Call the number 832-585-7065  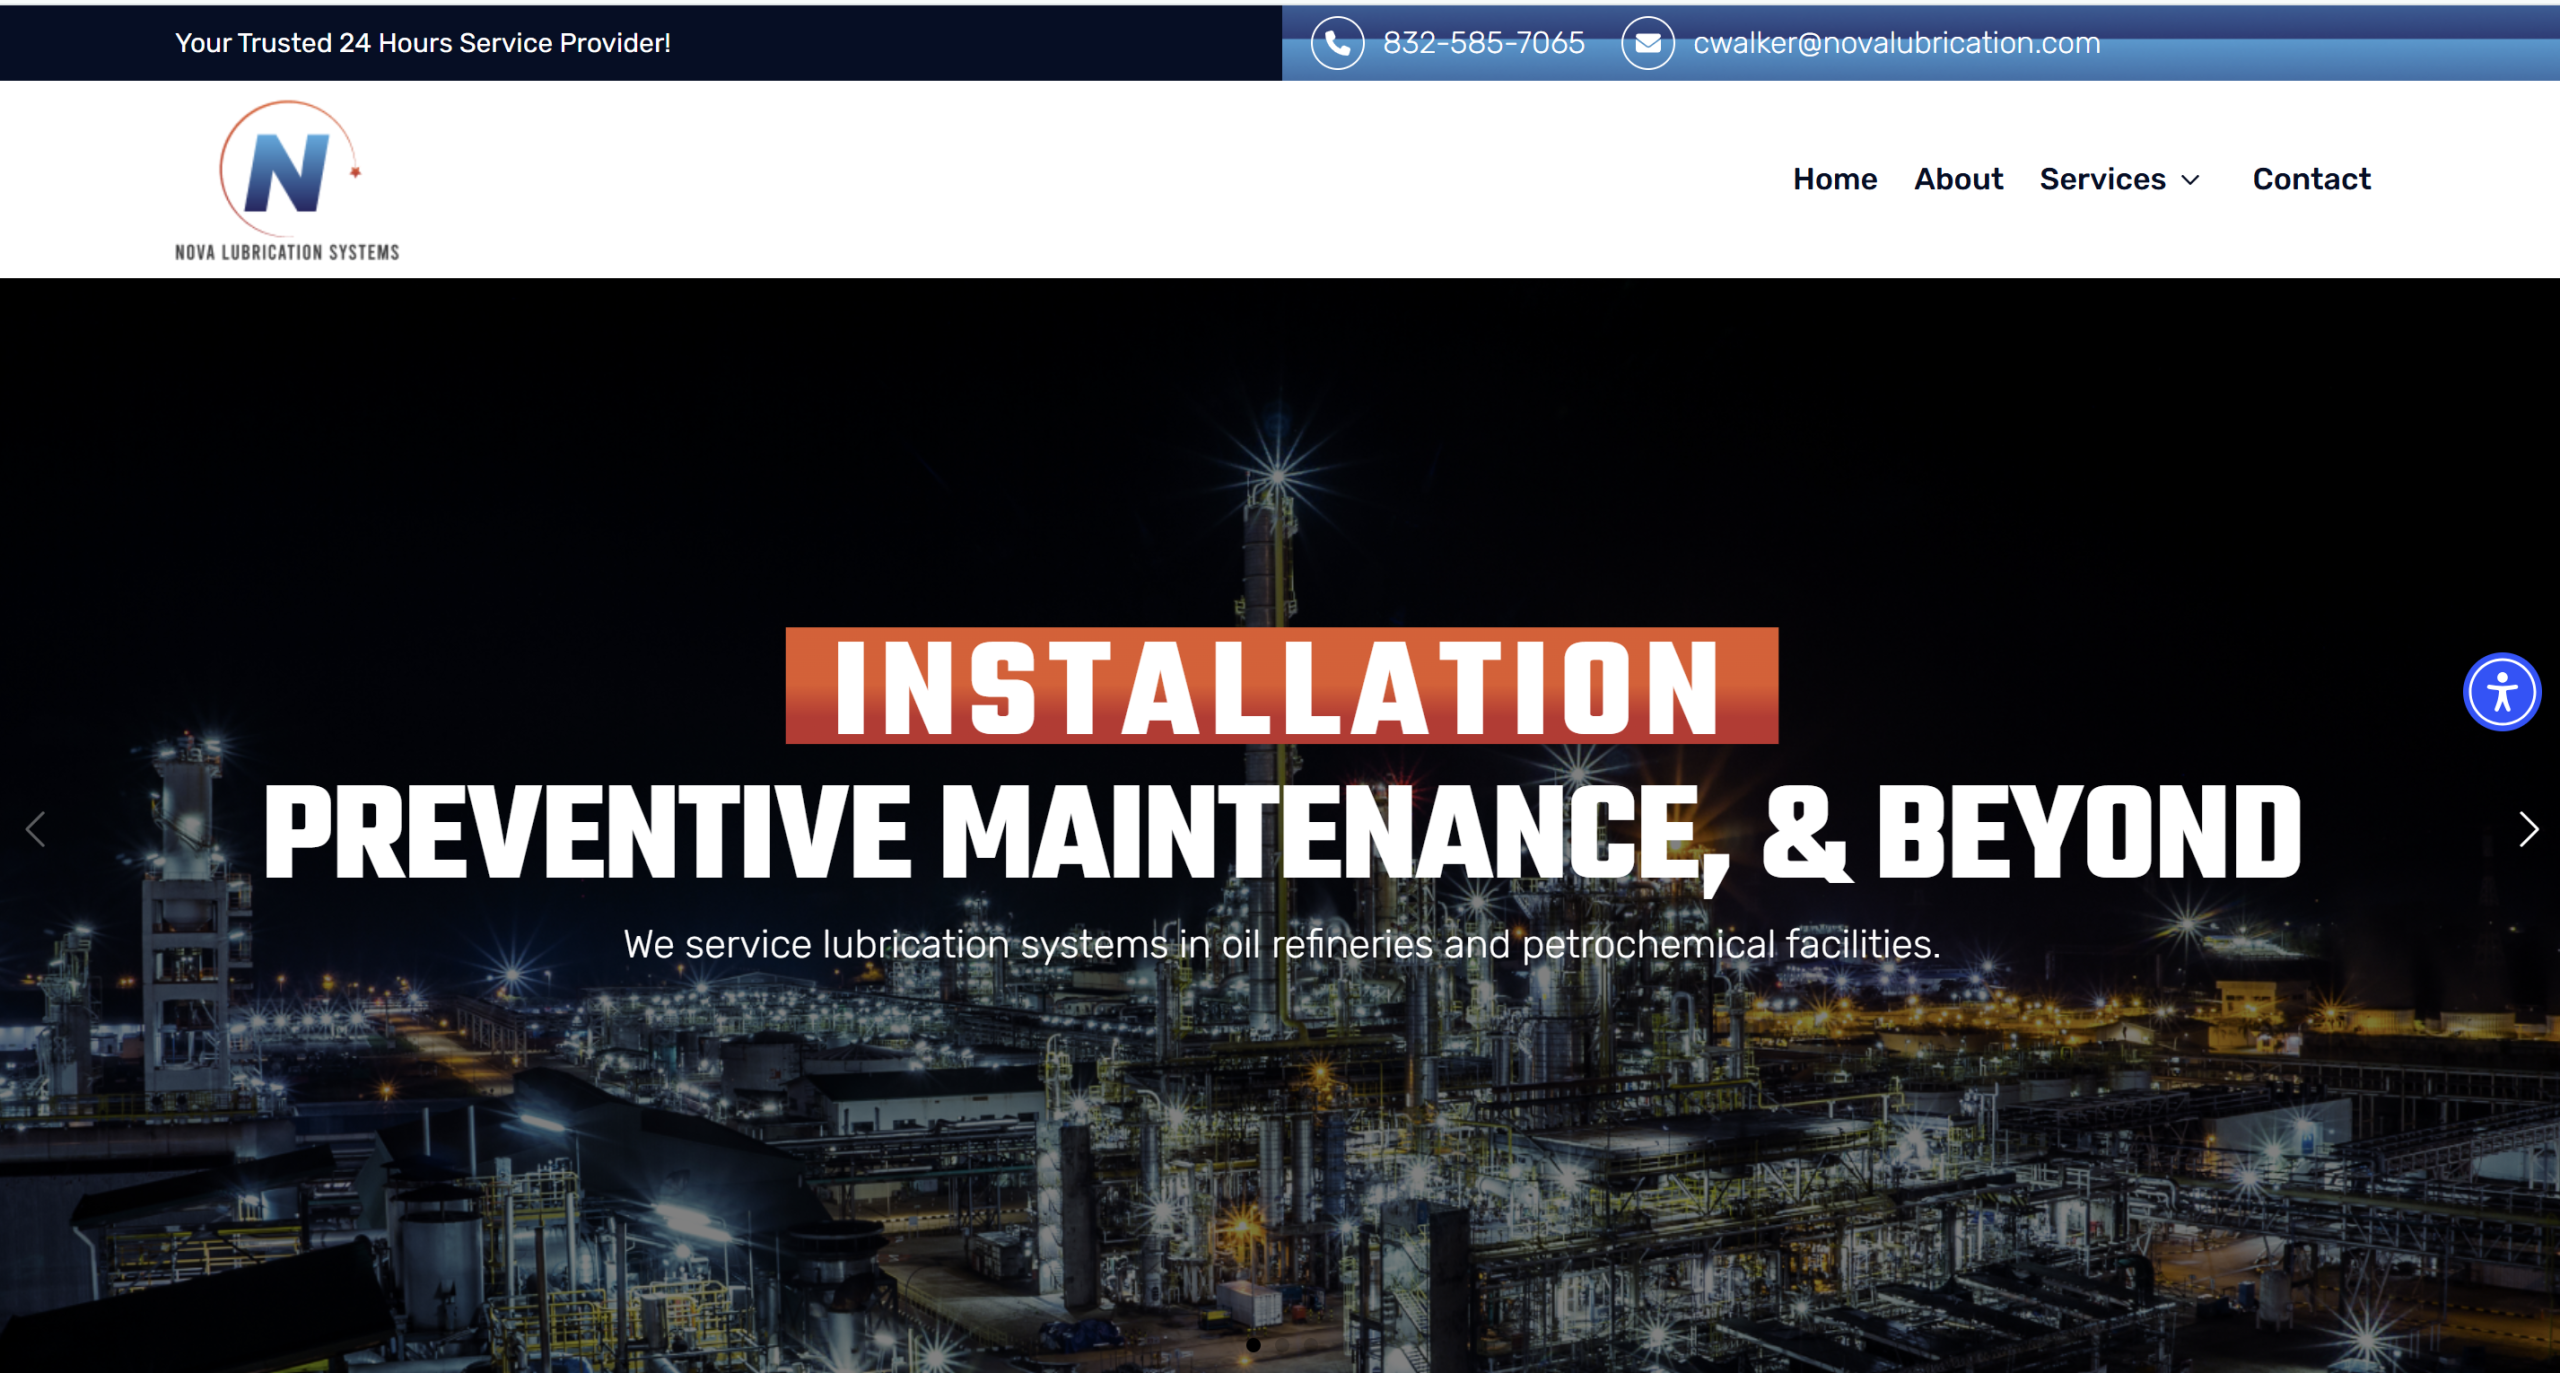(1483, 43)
